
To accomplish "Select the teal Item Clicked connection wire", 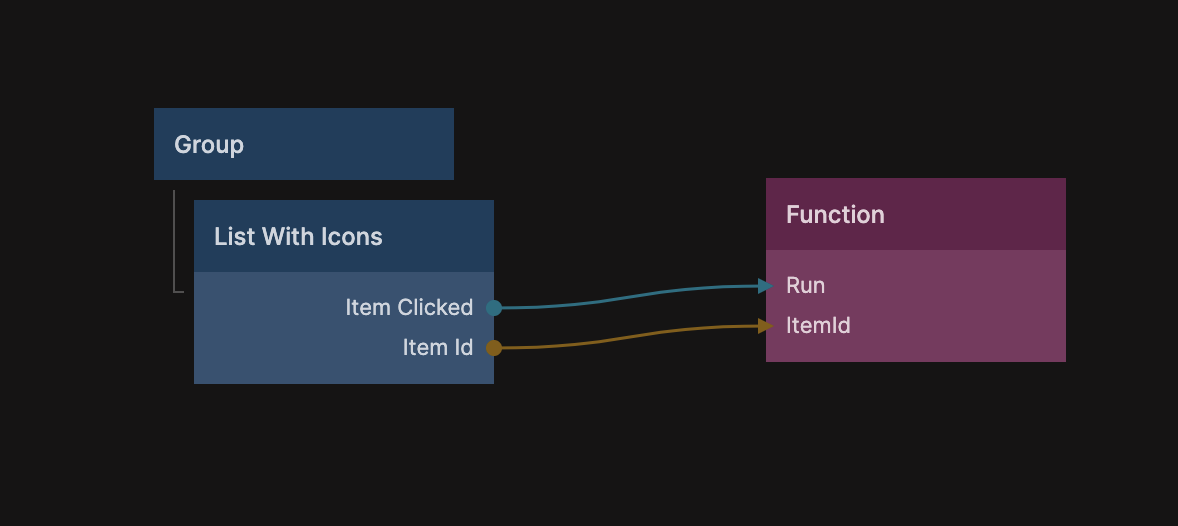I will 630,297.
